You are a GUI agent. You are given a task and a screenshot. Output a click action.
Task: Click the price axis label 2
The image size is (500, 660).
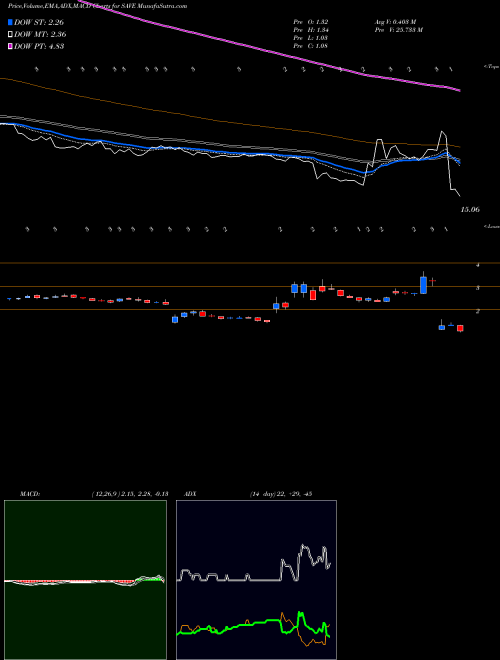(x=477, y=311)
